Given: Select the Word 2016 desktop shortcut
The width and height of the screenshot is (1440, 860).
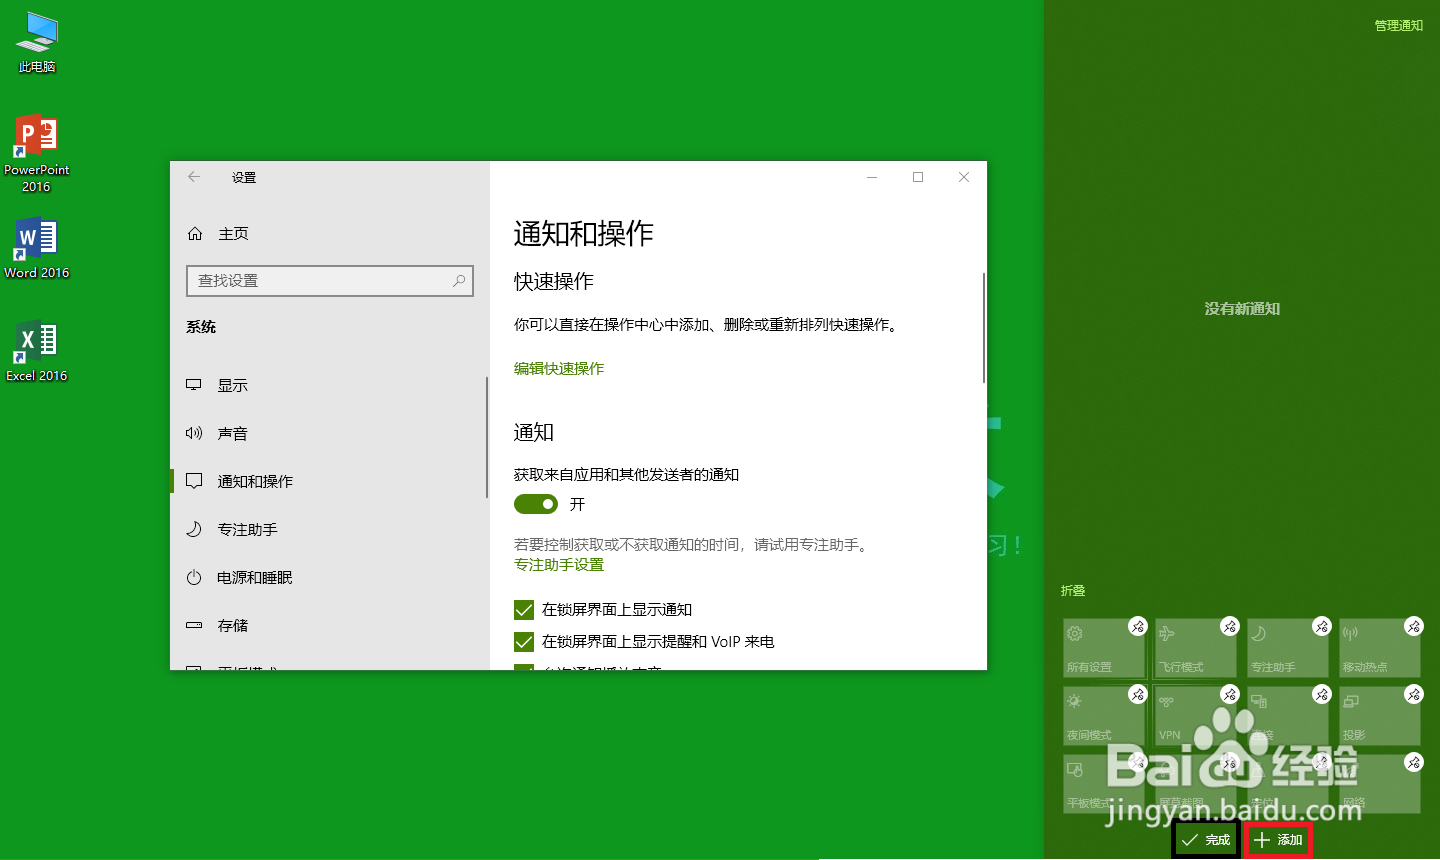Looking at the screenshot, I should 37,249.
